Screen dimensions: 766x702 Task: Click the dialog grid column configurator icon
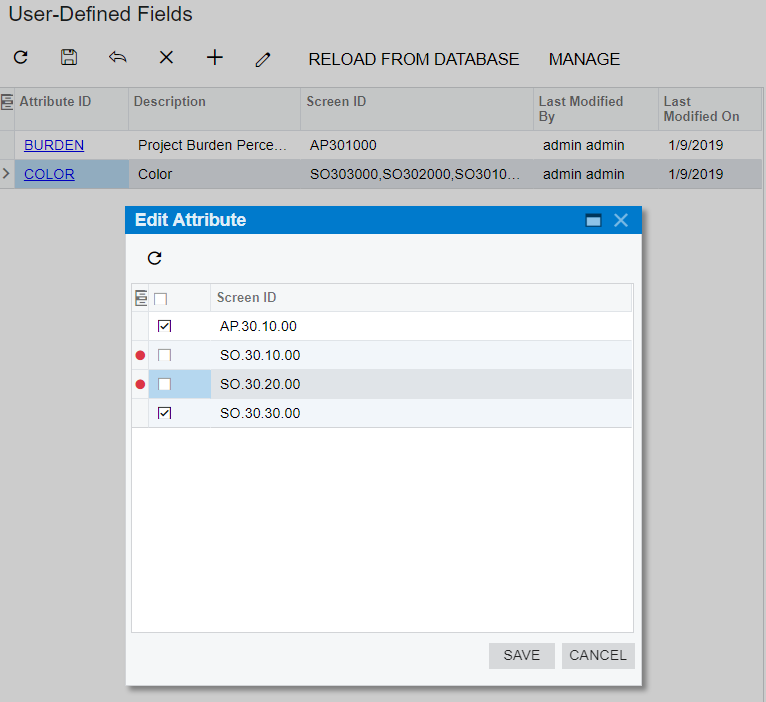click(x=141, y=298)
